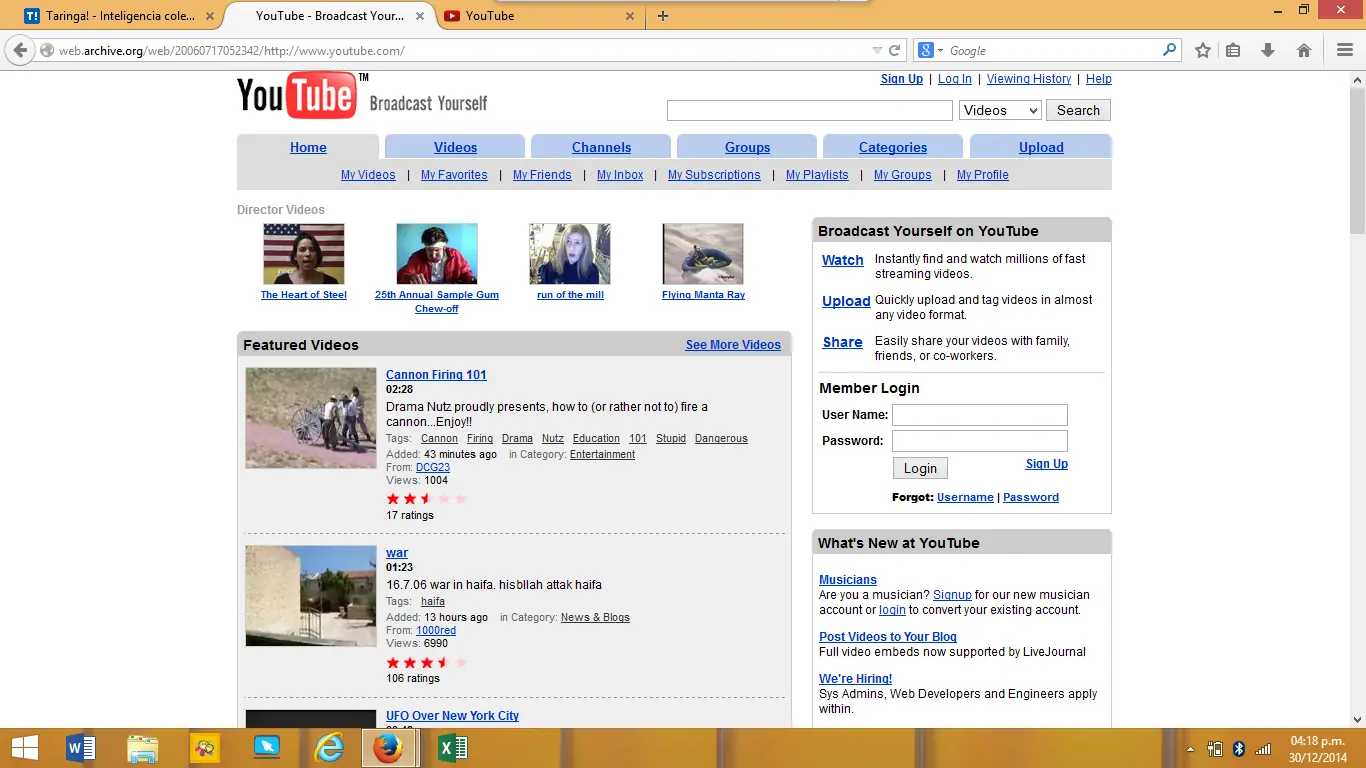Click the search magnifier in Google box

click(1170, 50)
